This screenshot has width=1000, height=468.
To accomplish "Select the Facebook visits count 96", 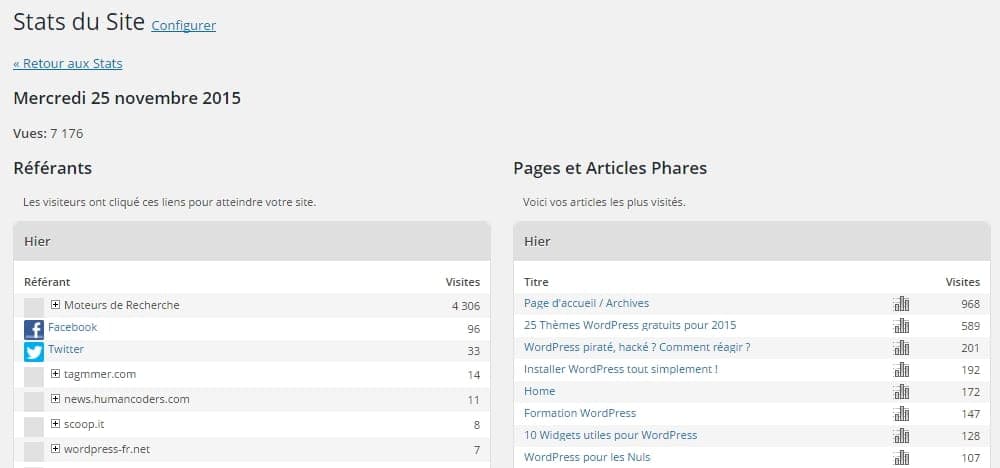I will point(473,329).
